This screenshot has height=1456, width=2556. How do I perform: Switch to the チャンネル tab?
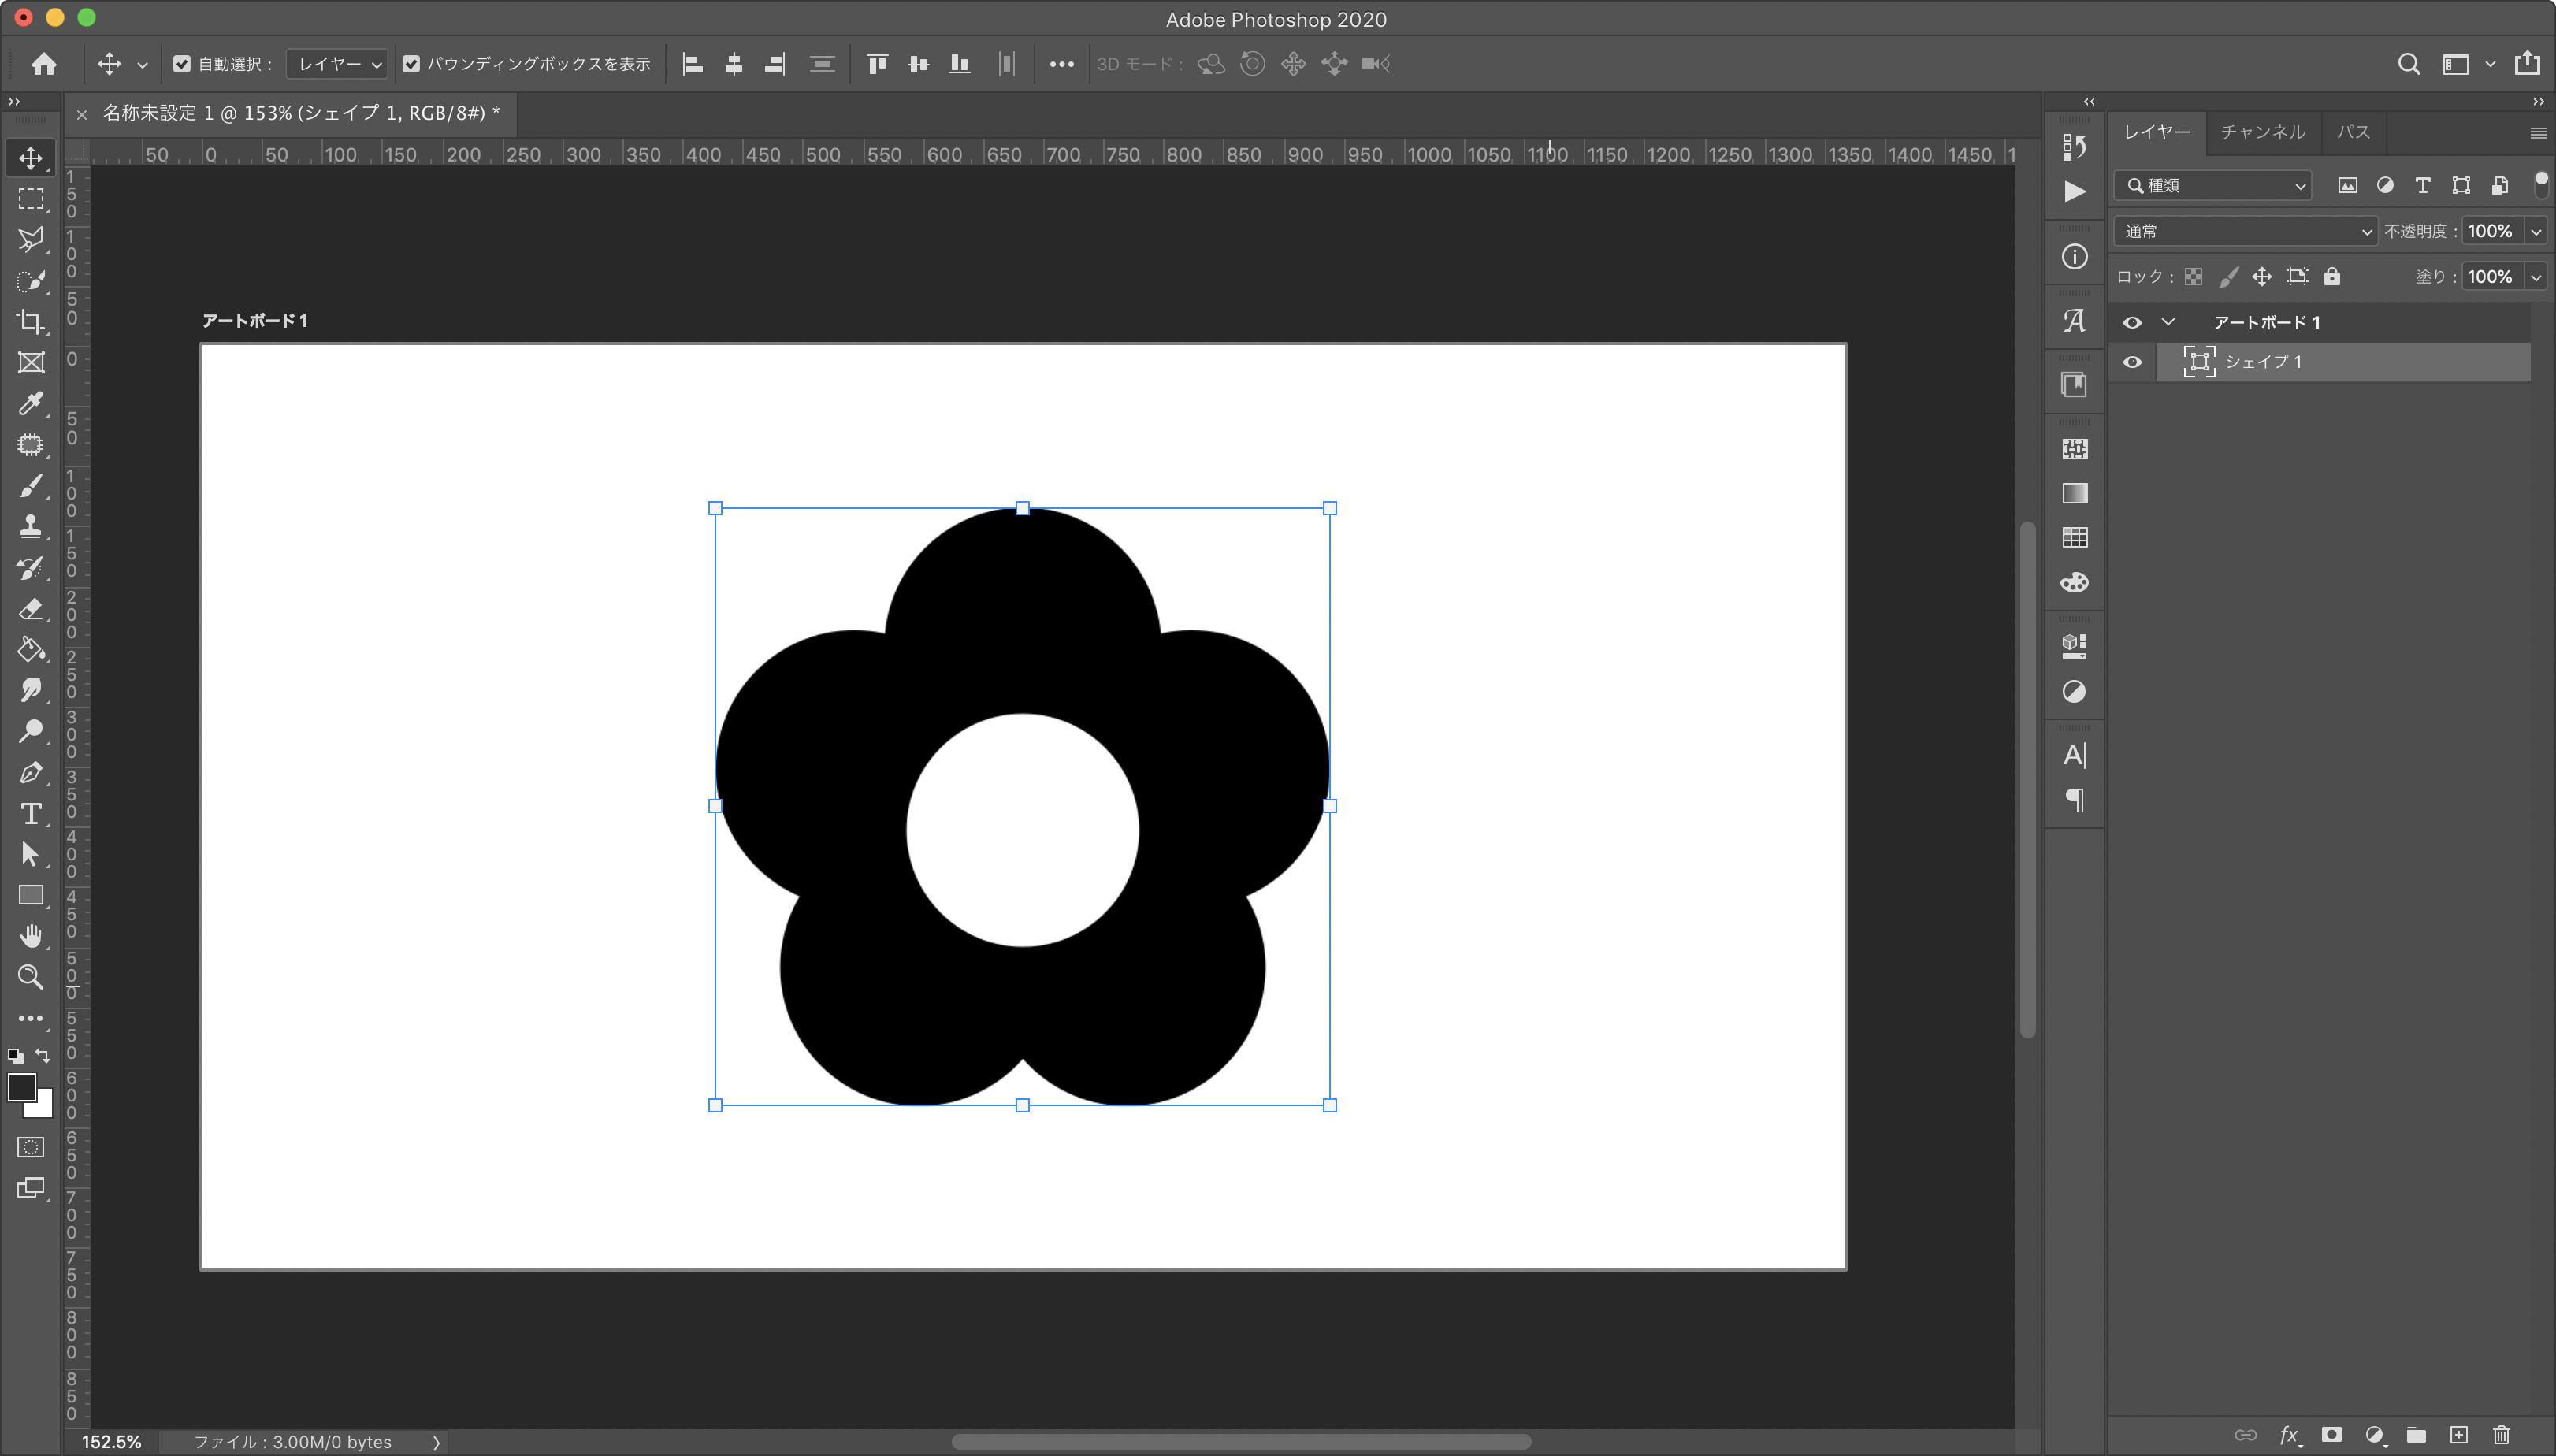click(x=2262, y=132)
